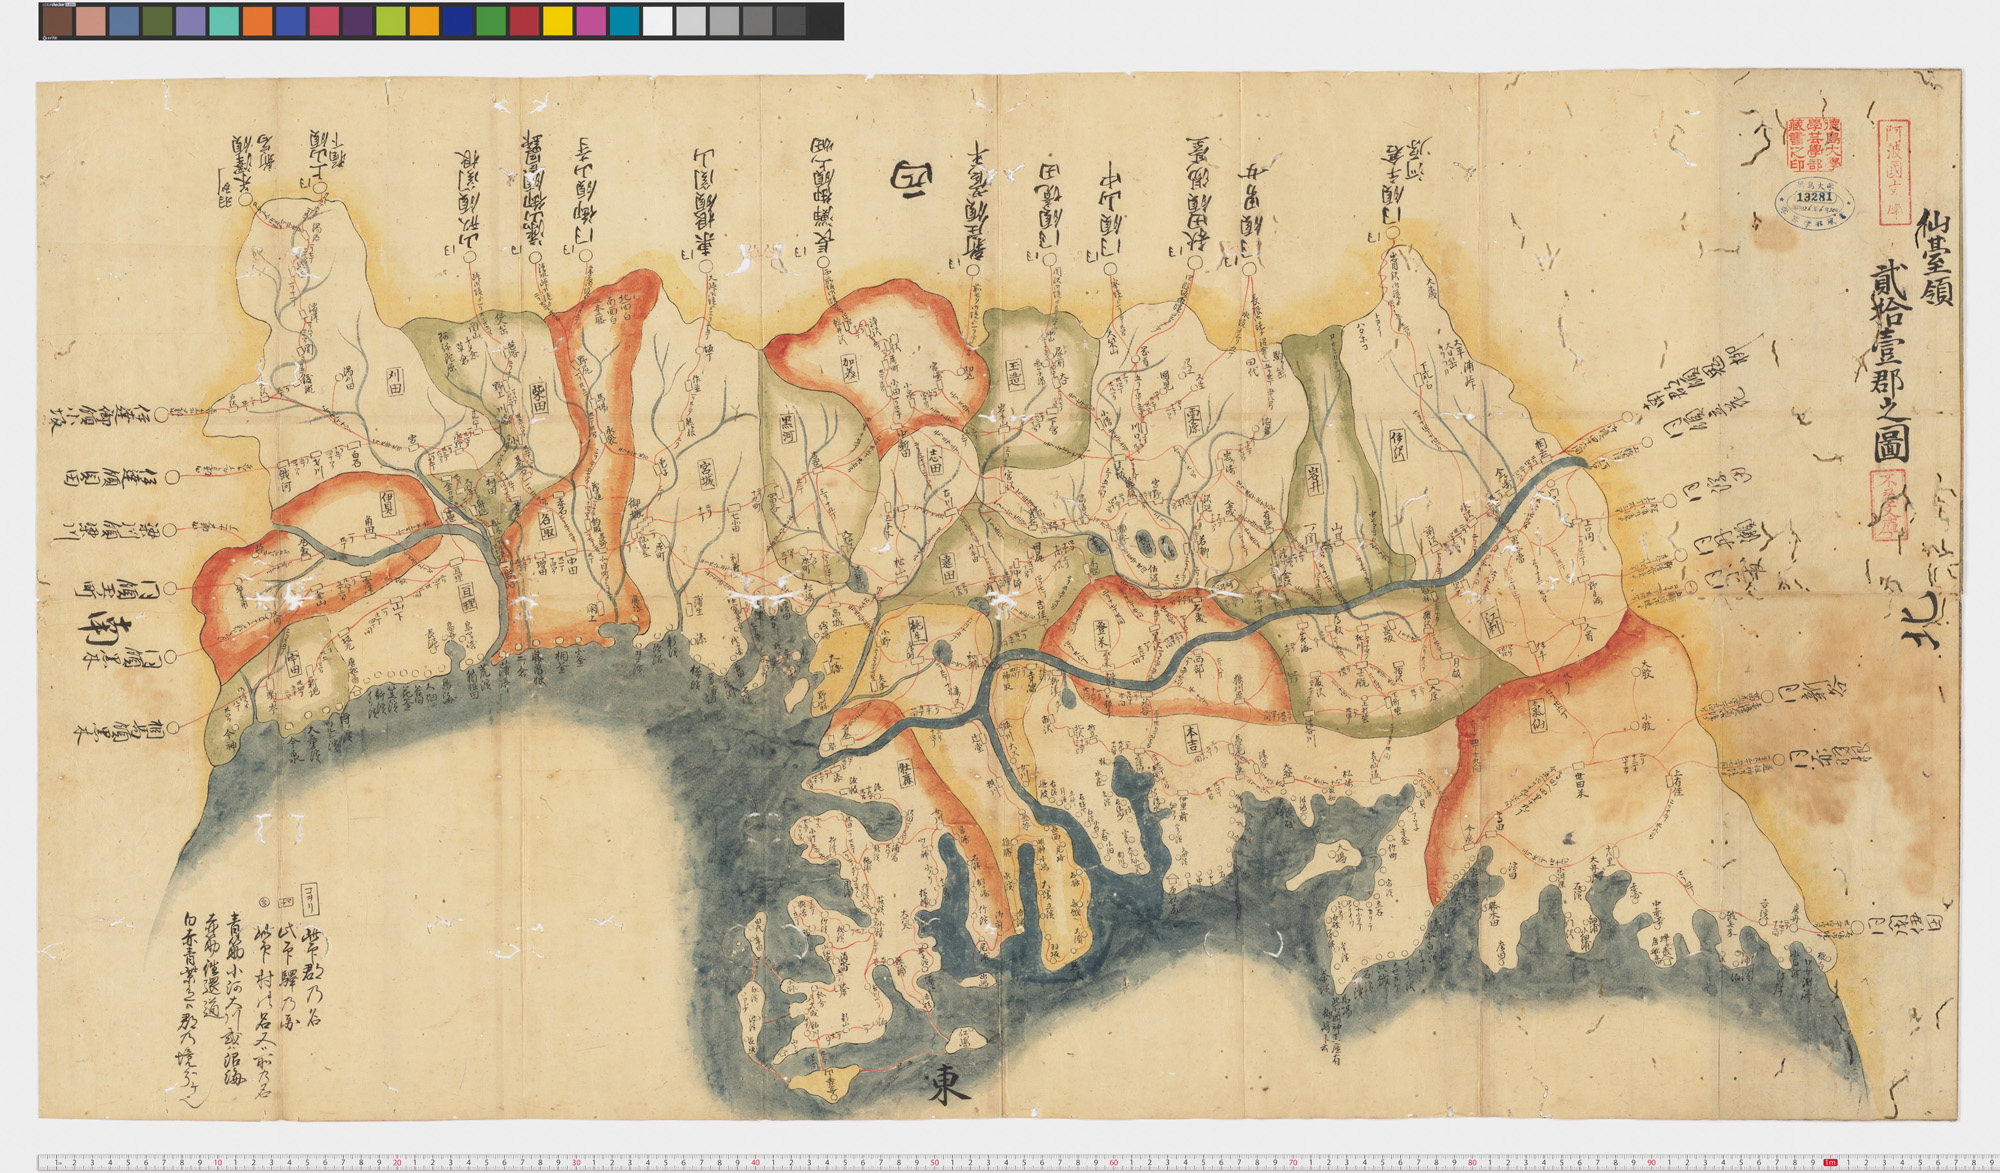Select the light salmon skin-tone patch
The height and width of the screenshot is (1173, 2000).
click(x=91, y=21)
